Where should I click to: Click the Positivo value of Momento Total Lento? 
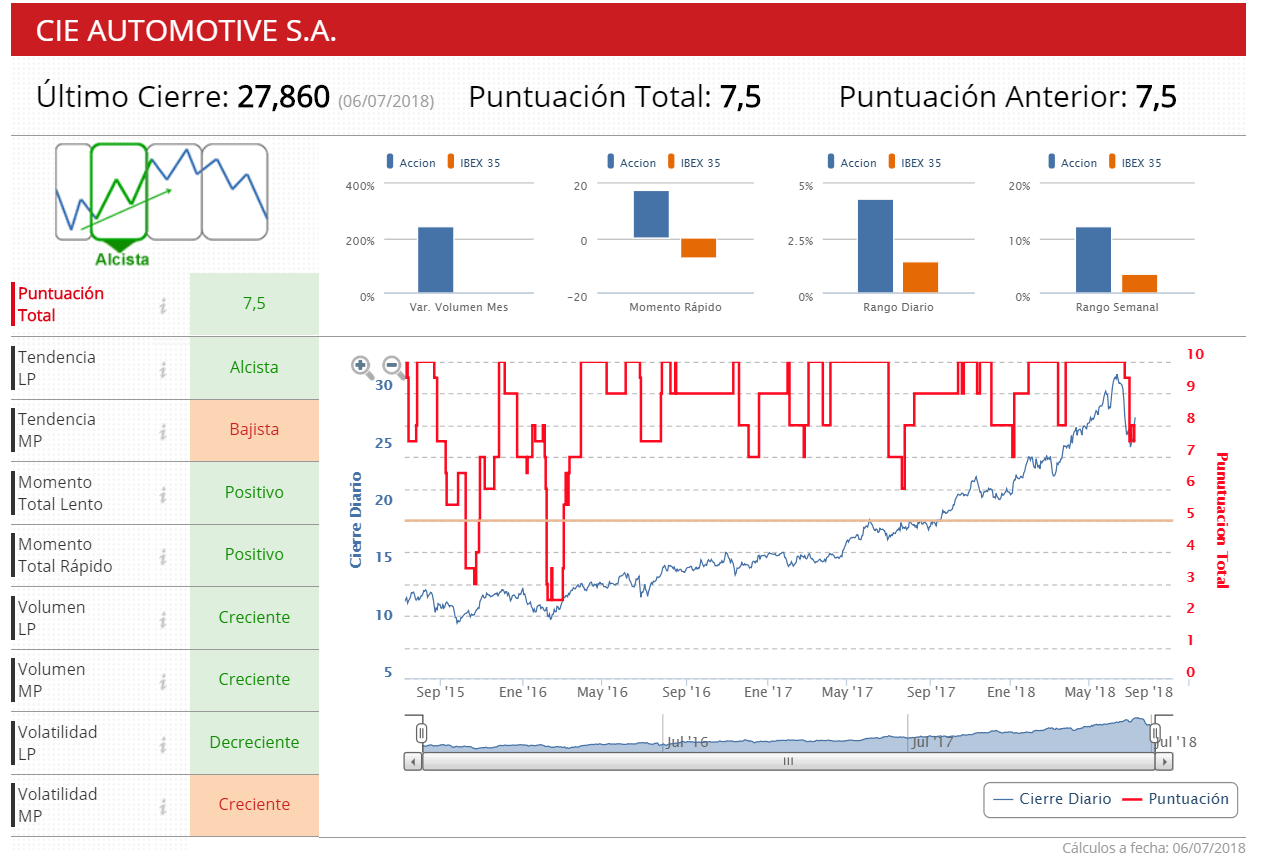(x=254, y=492)
